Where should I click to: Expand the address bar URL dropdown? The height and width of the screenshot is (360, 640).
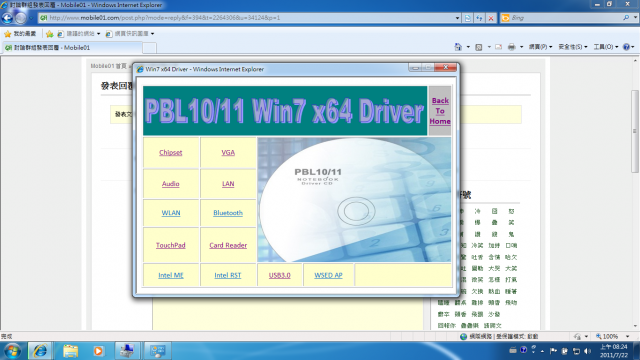tap(457, 18)
